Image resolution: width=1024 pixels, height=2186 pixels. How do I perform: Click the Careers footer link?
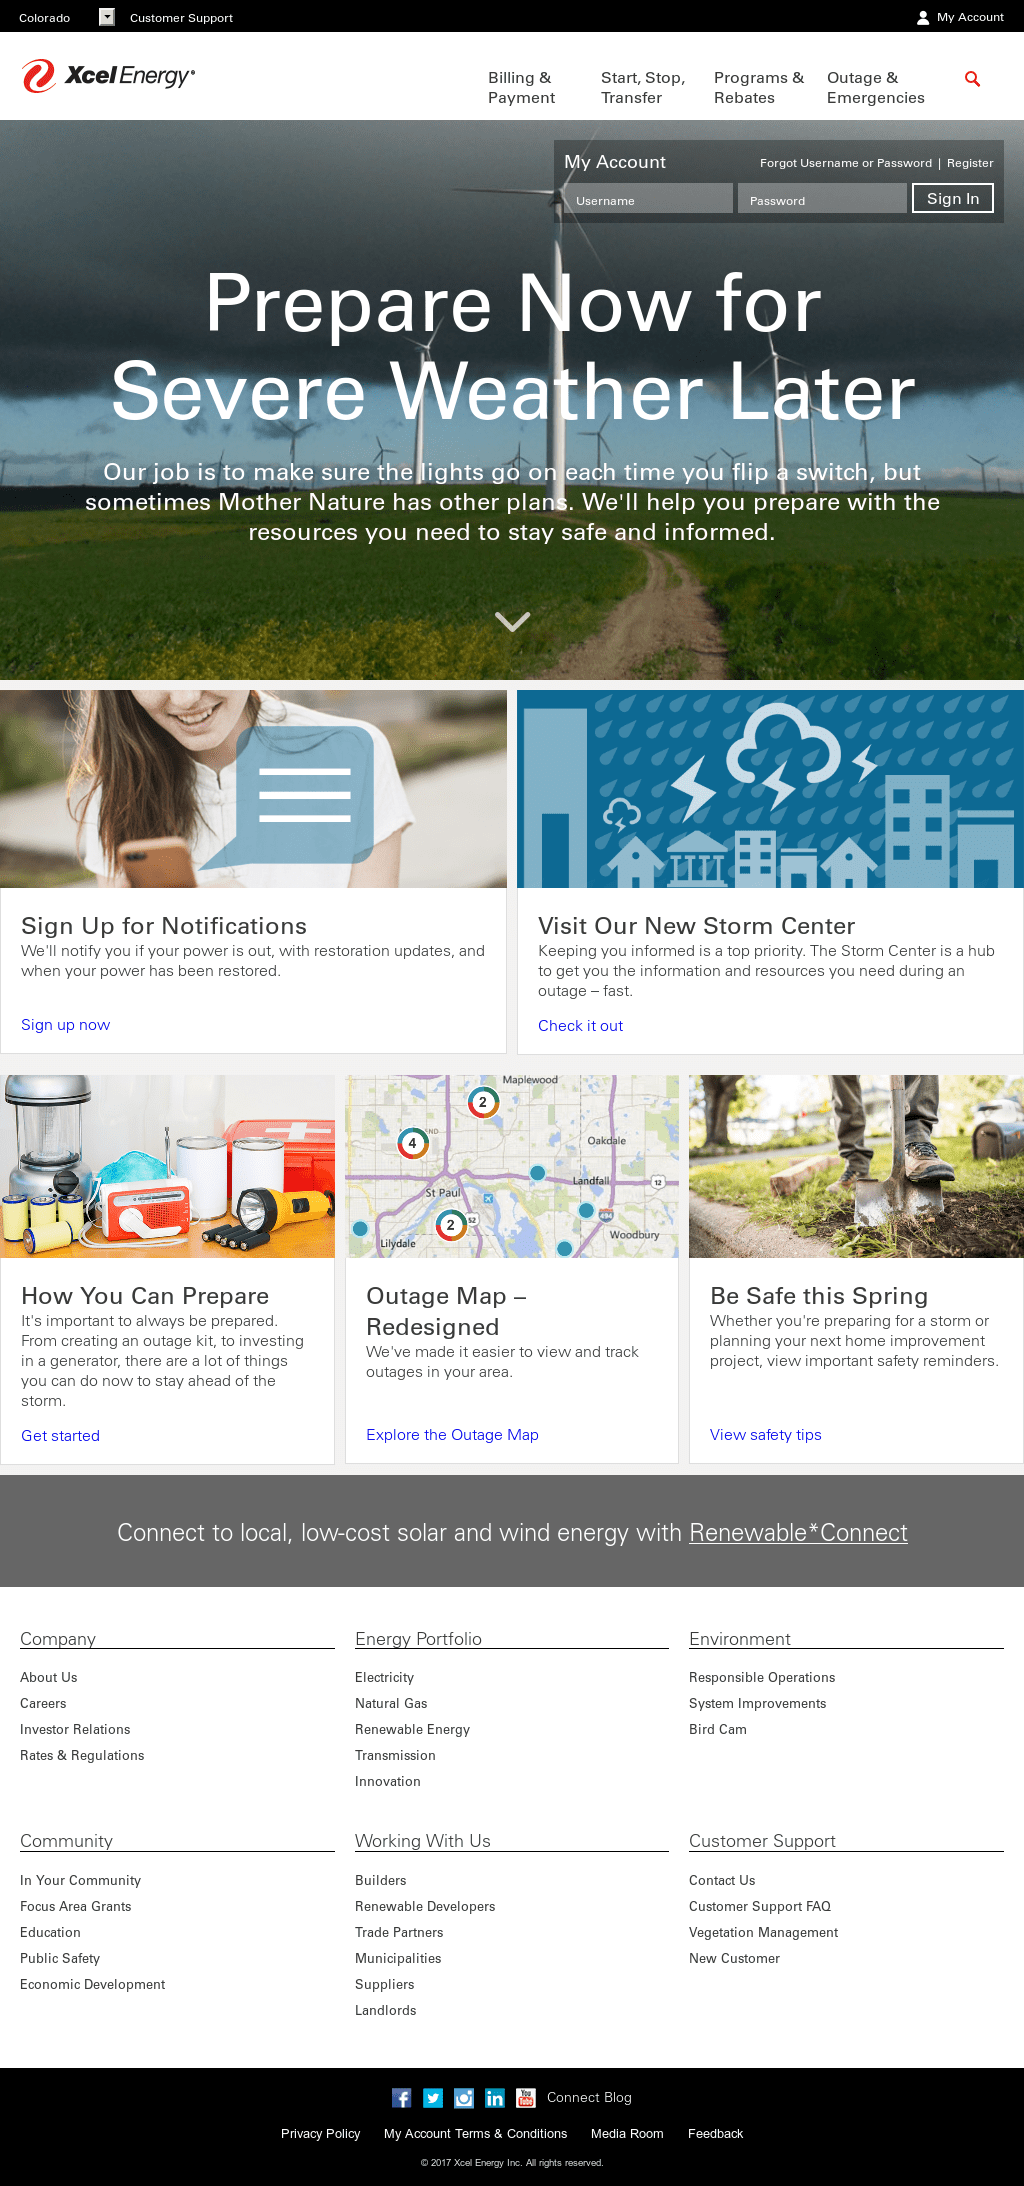tap(43, 1704)
